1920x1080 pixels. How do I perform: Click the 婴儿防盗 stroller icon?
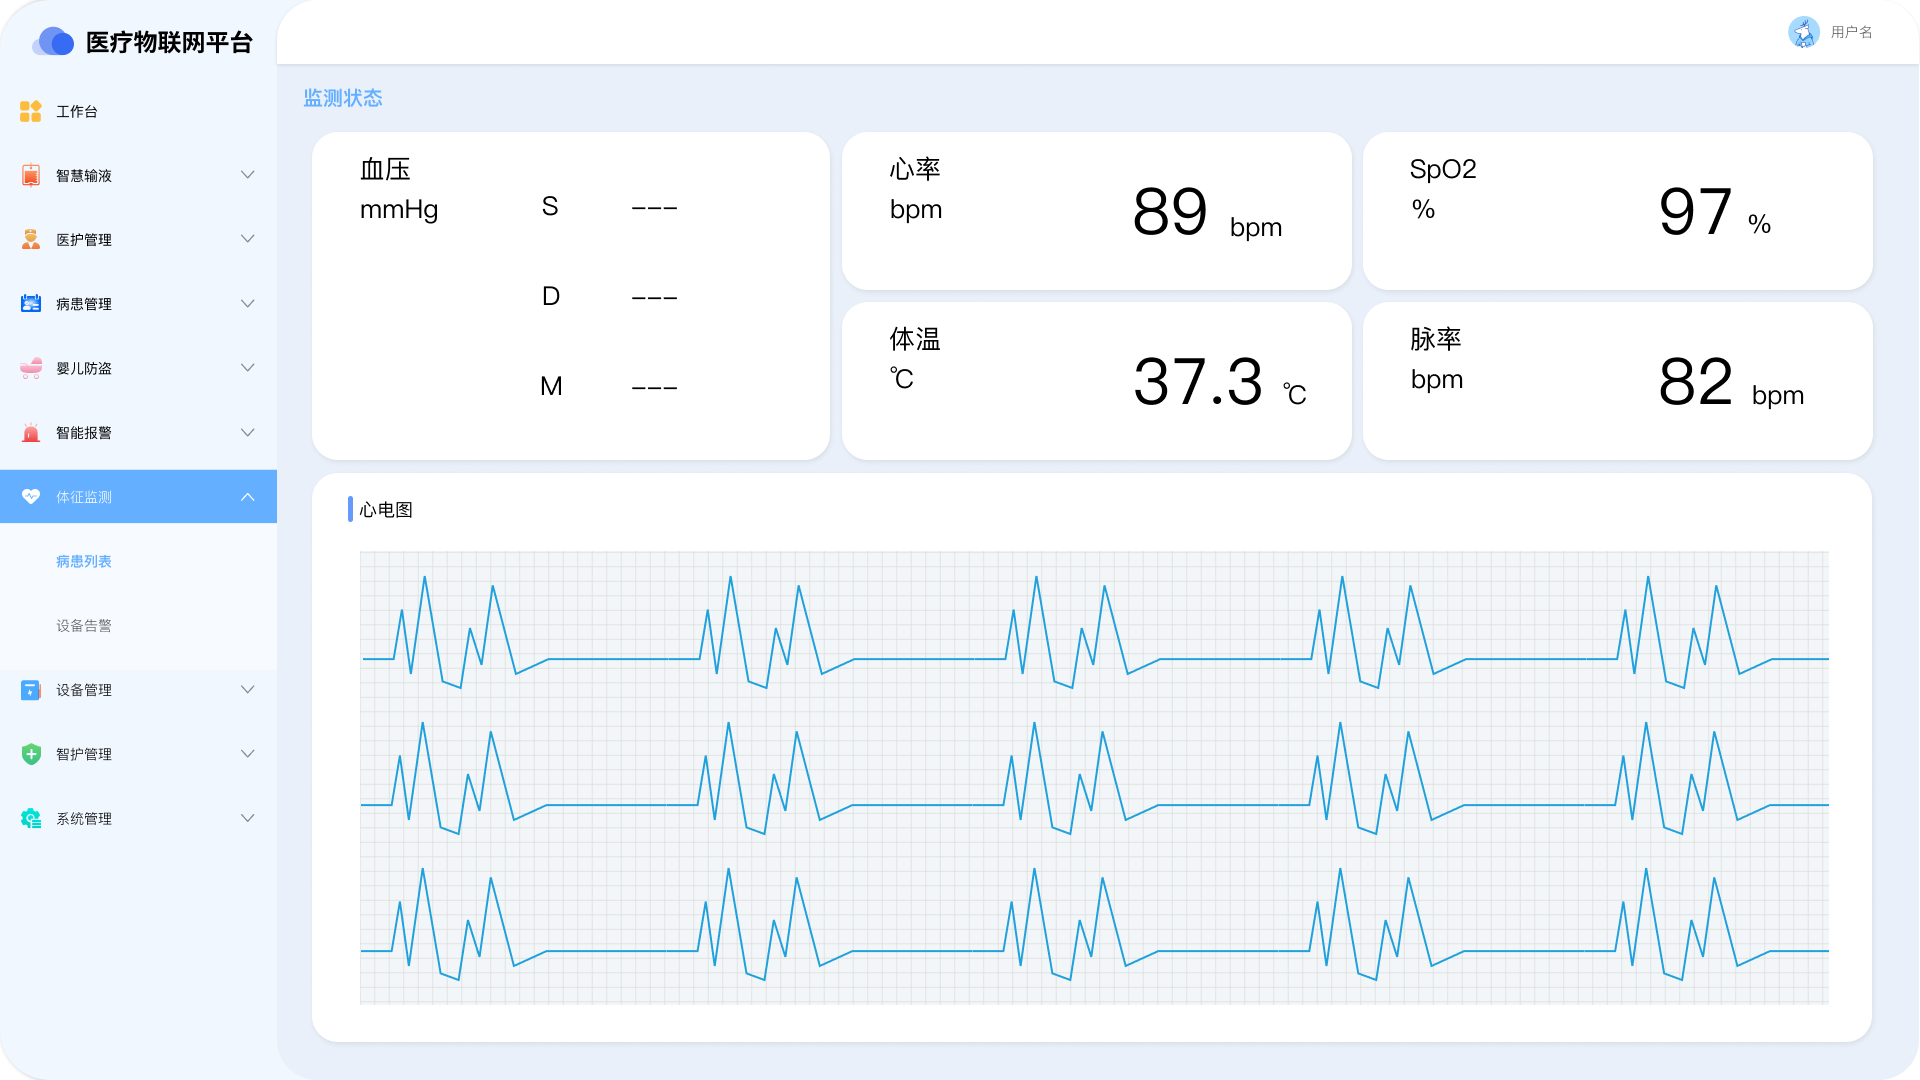coord(31,368)
